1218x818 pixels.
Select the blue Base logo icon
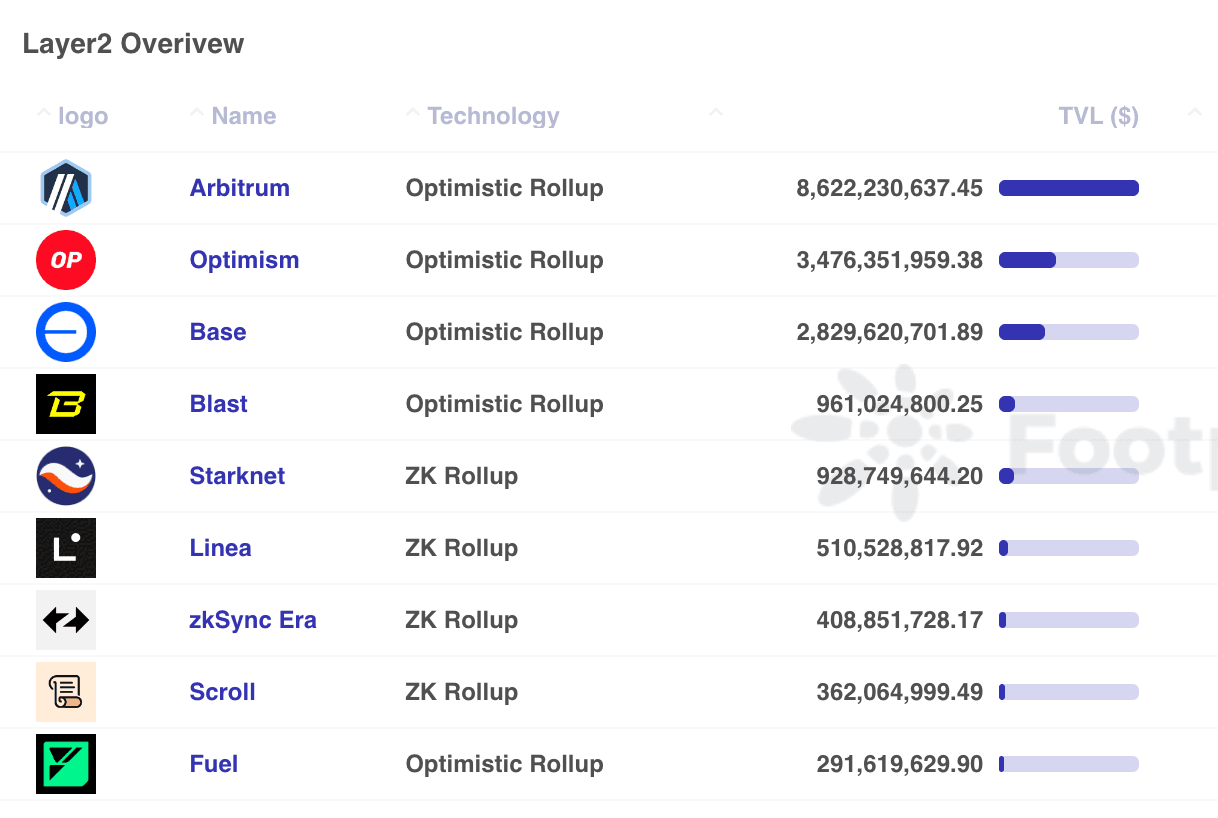pos(66,332)
